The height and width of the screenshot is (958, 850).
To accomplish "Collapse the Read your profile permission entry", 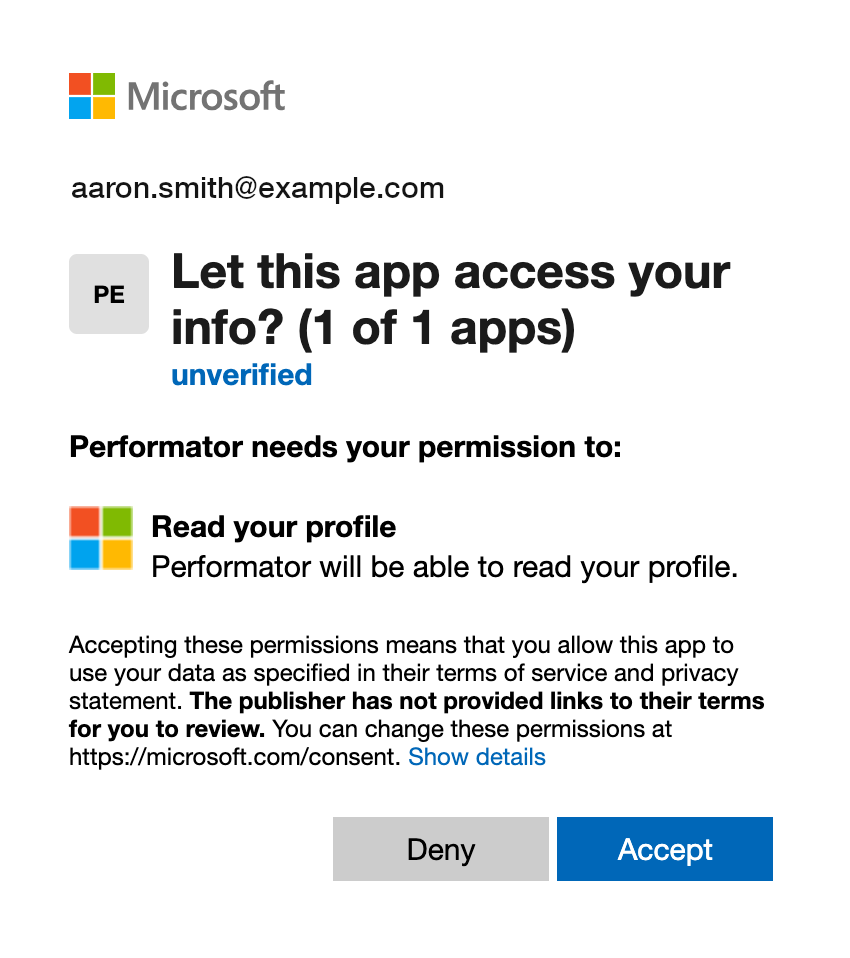I will (x=273, y=527).
